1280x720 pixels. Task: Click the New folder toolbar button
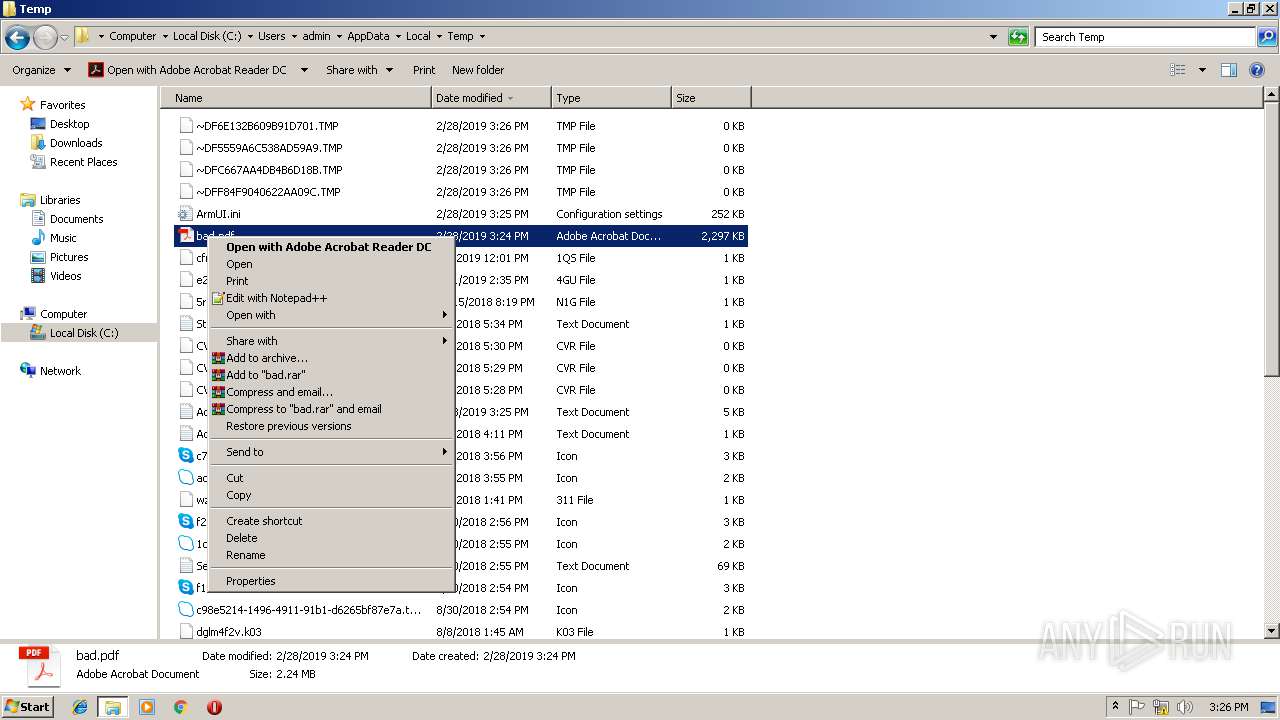(478, 70)
